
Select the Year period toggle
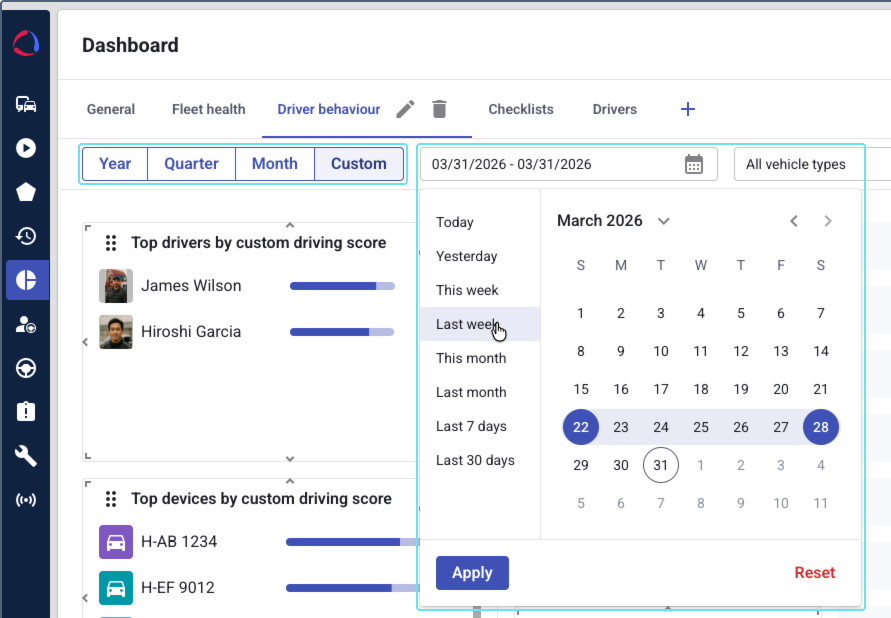pos(115,164)
